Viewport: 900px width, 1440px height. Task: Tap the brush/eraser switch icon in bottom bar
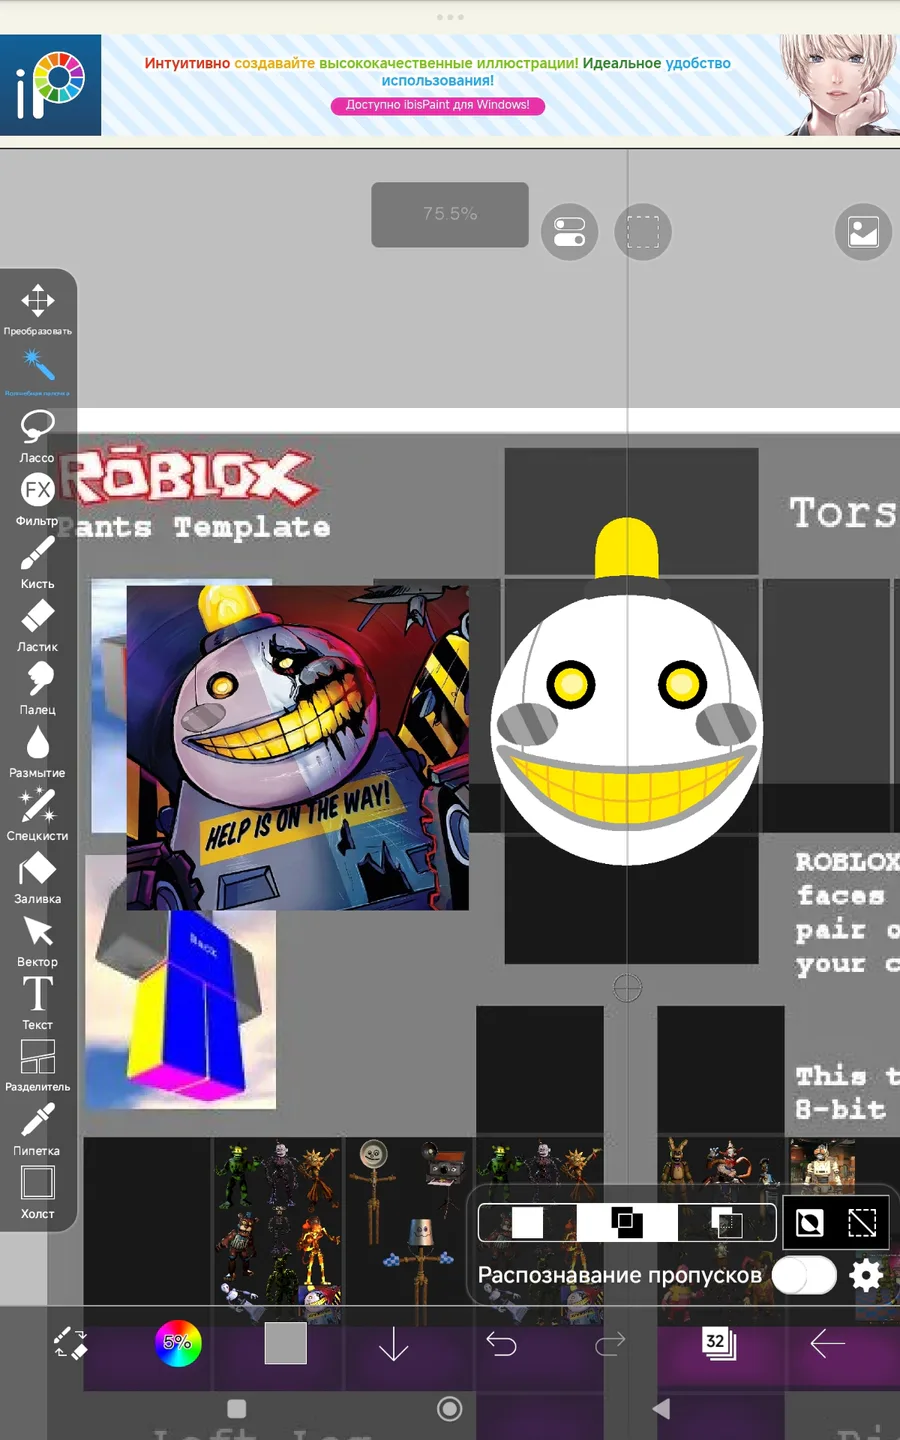coord(70,1343)
